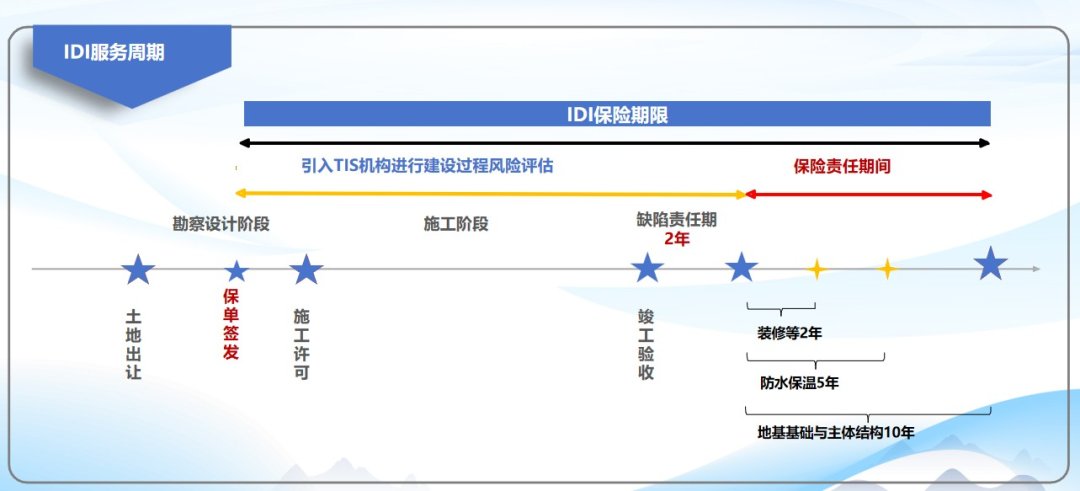This screenshot has height=491, width=1080.
Task: Click the vertical 竣工验收 text
Action: tap(646, 344)
